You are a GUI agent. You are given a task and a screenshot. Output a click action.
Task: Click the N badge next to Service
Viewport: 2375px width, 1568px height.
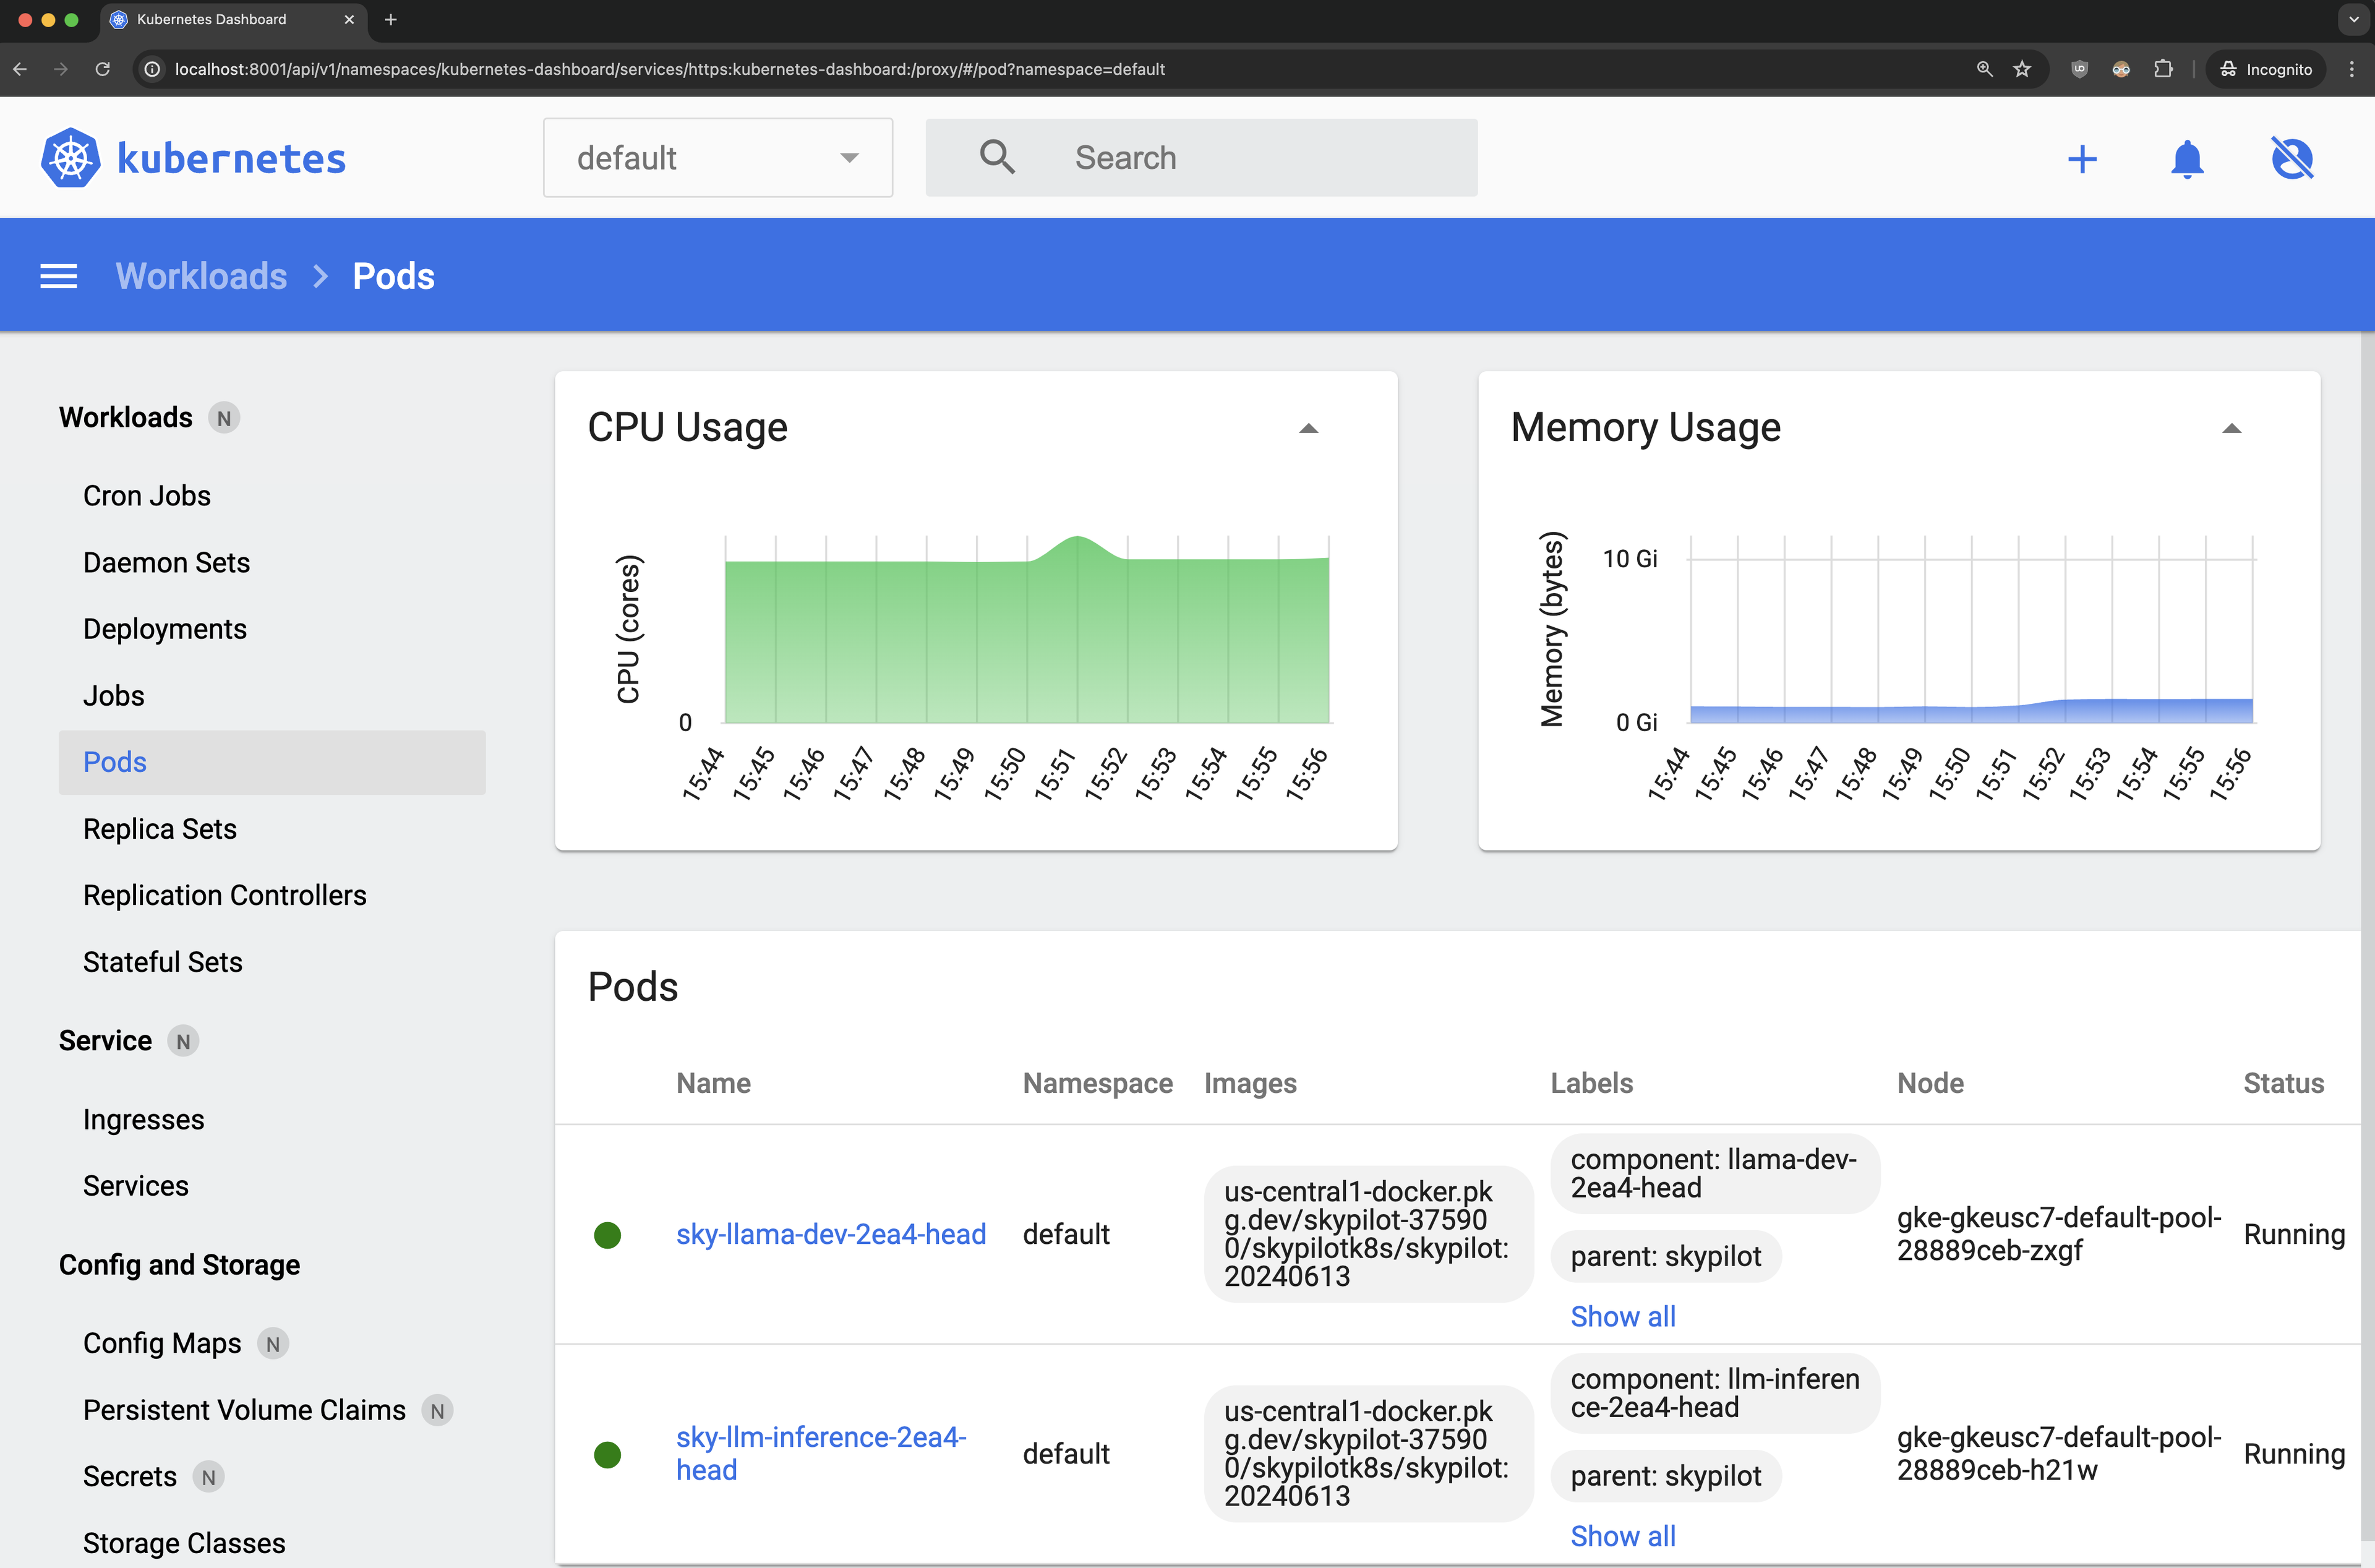(x=183, y=1041)
